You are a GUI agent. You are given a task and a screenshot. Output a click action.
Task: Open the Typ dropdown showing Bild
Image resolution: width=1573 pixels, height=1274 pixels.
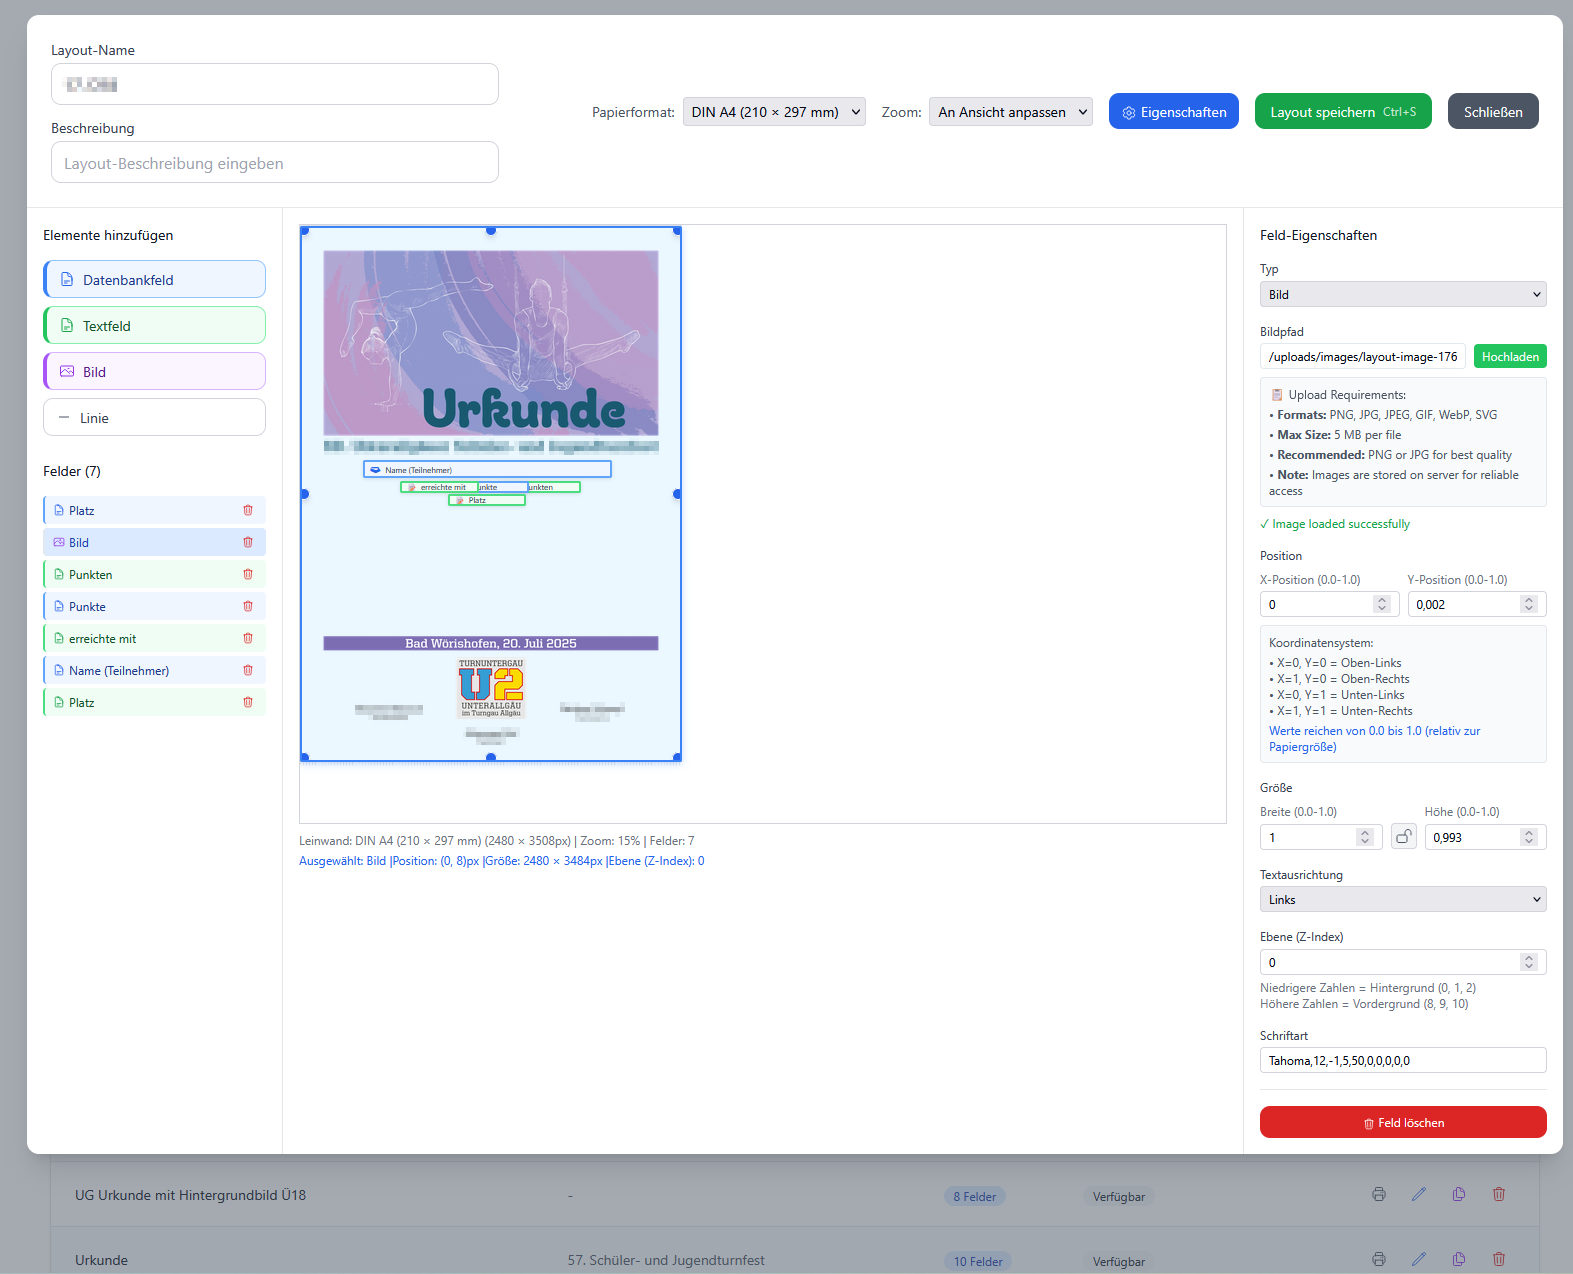pos(1403,294)
